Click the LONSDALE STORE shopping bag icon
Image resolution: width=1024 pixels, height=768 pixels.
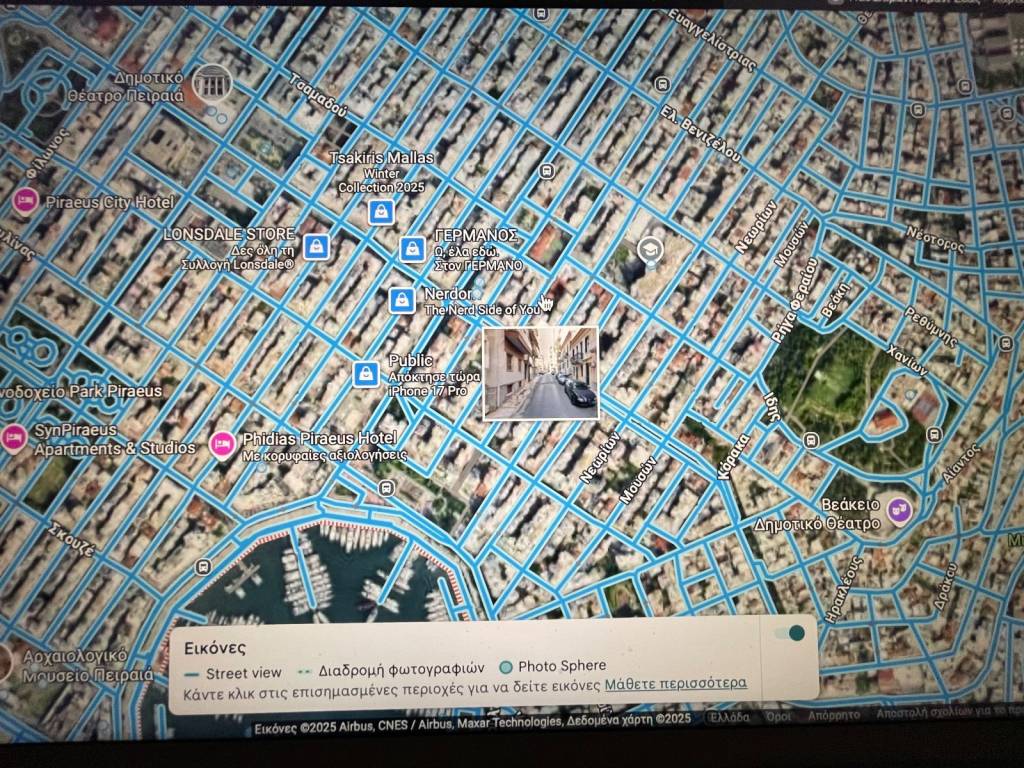[x=316, y=246]
